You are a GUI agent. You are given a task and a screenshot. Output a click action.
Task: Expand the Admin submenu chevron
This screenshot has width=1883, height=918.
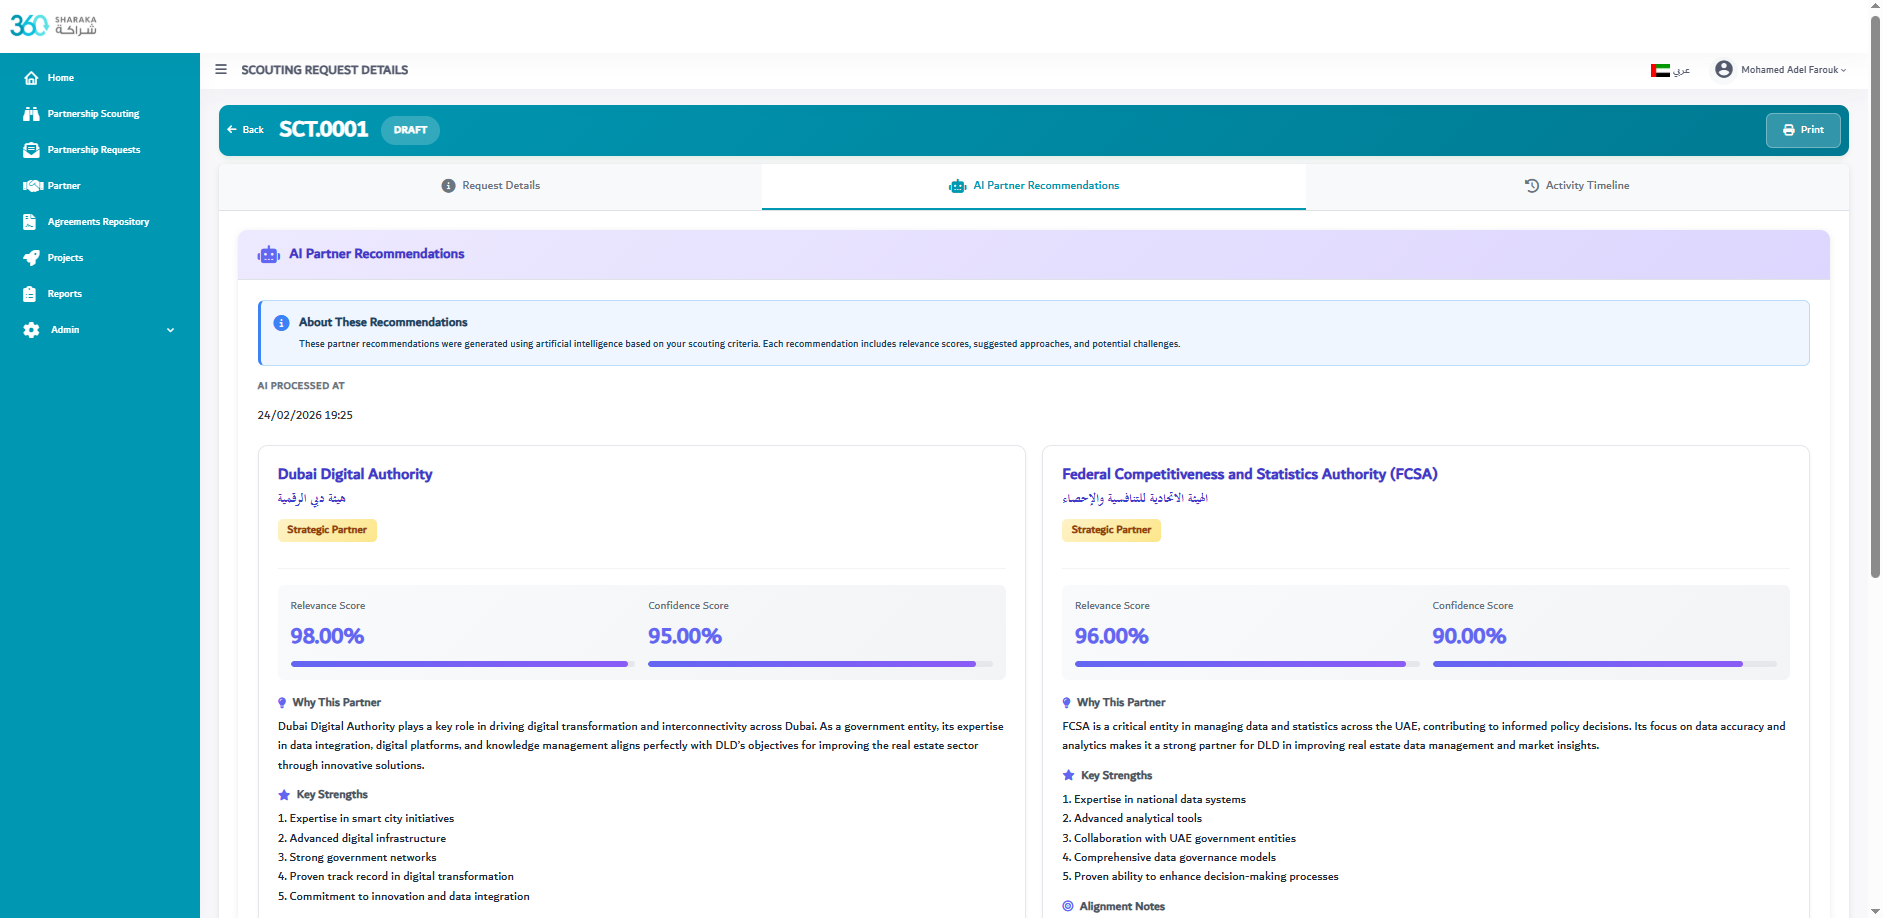[x=170, y=330]
